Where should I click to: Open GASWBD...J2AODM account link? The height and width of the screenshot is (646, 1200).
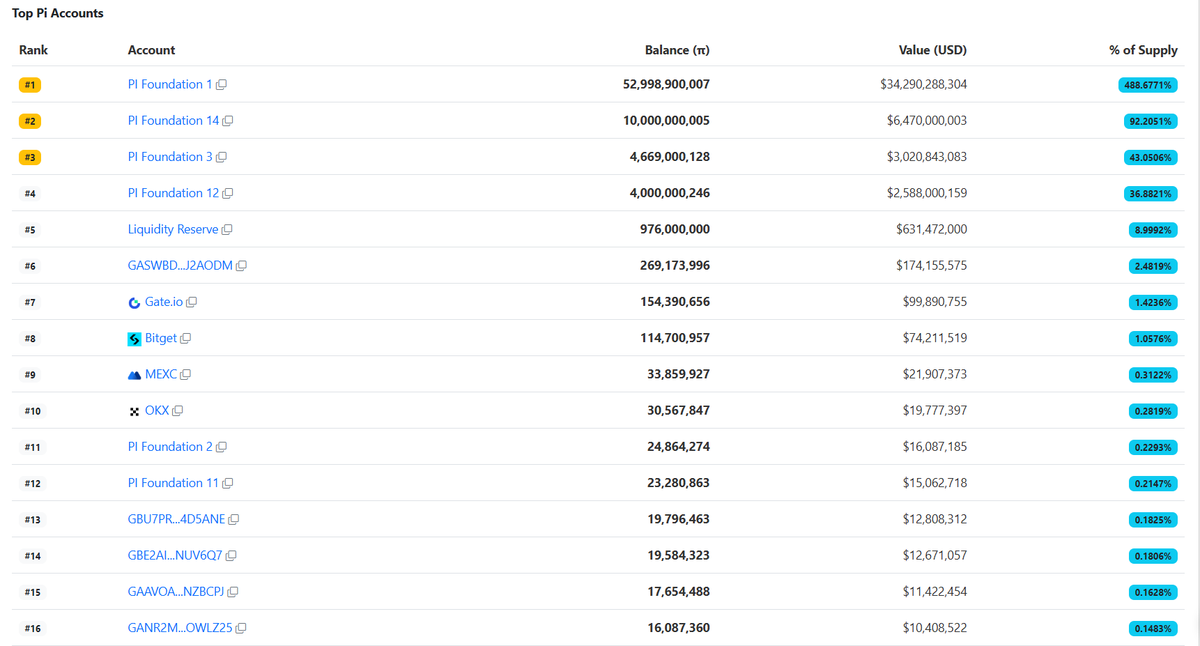click(x=180, y=265)
